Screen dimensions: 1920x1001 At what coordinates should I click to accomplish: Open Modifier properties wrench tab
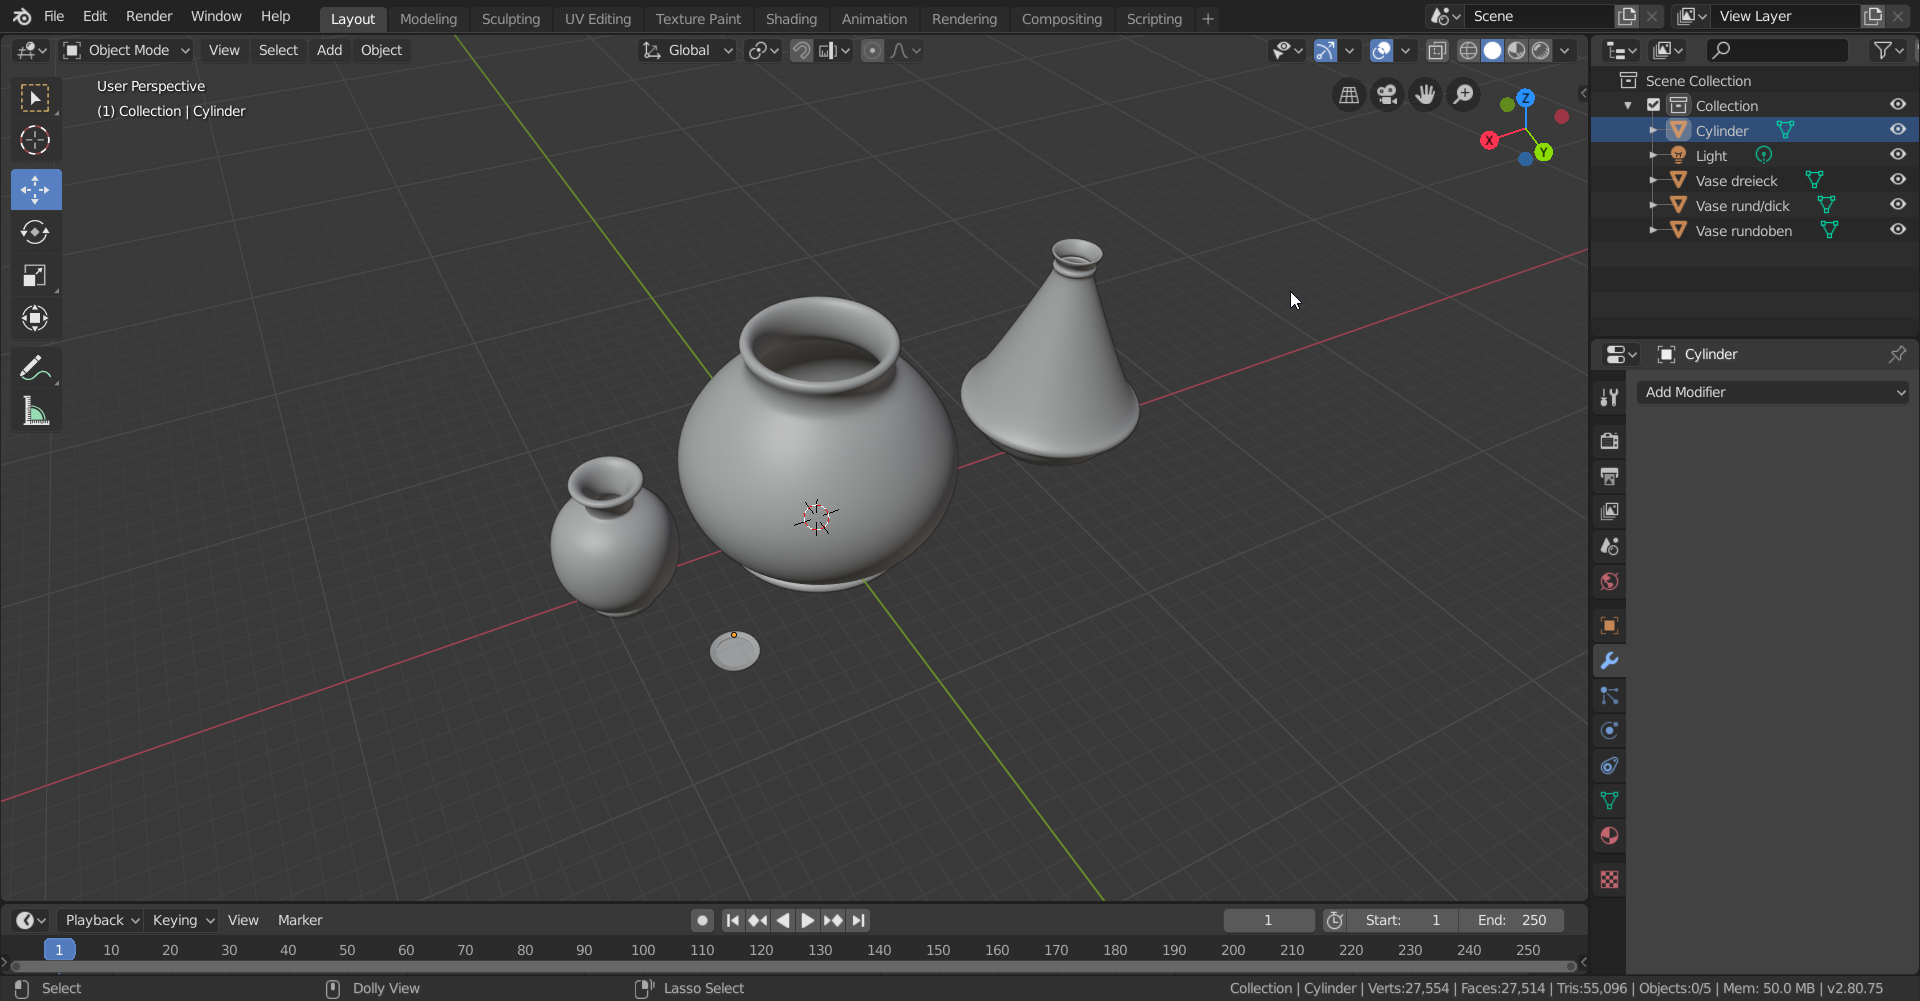1609,661
